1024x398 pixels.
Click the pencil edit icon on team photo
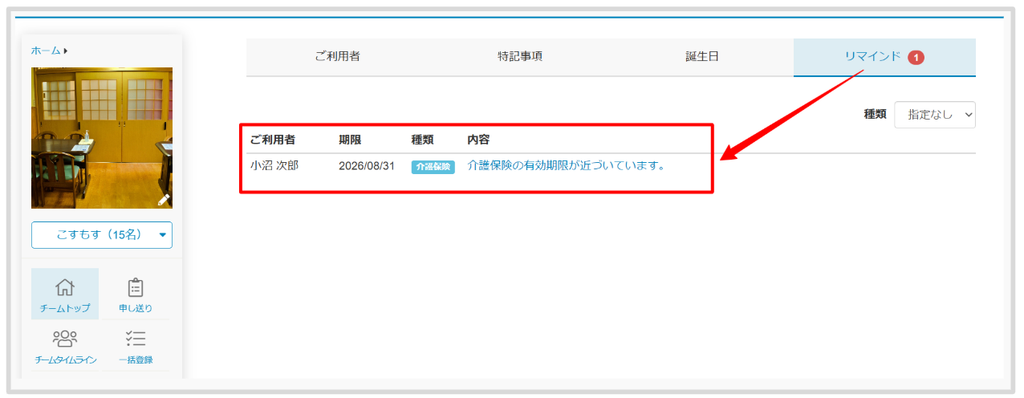163,200
